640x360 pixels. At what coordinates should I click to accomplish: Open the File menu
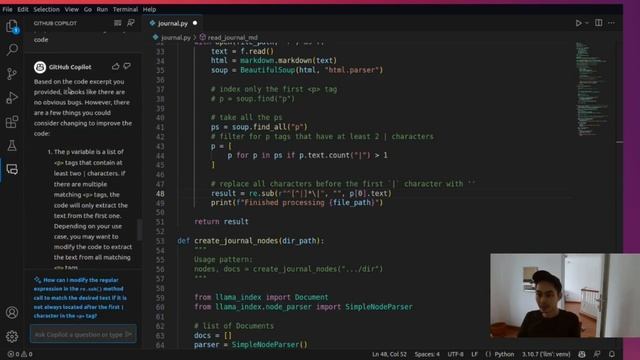click(x=7, y=9)
